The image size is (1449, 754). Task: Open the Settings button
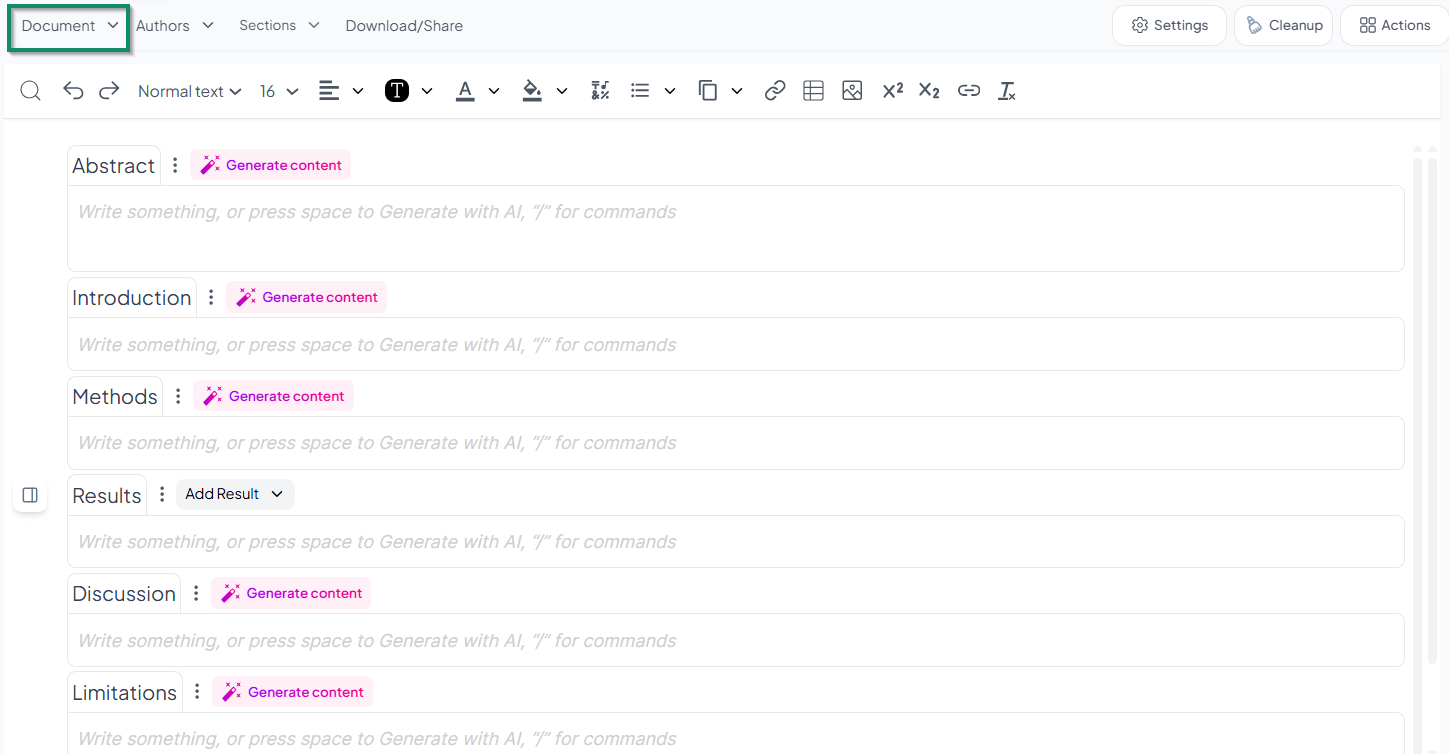tap(1169, 26)
